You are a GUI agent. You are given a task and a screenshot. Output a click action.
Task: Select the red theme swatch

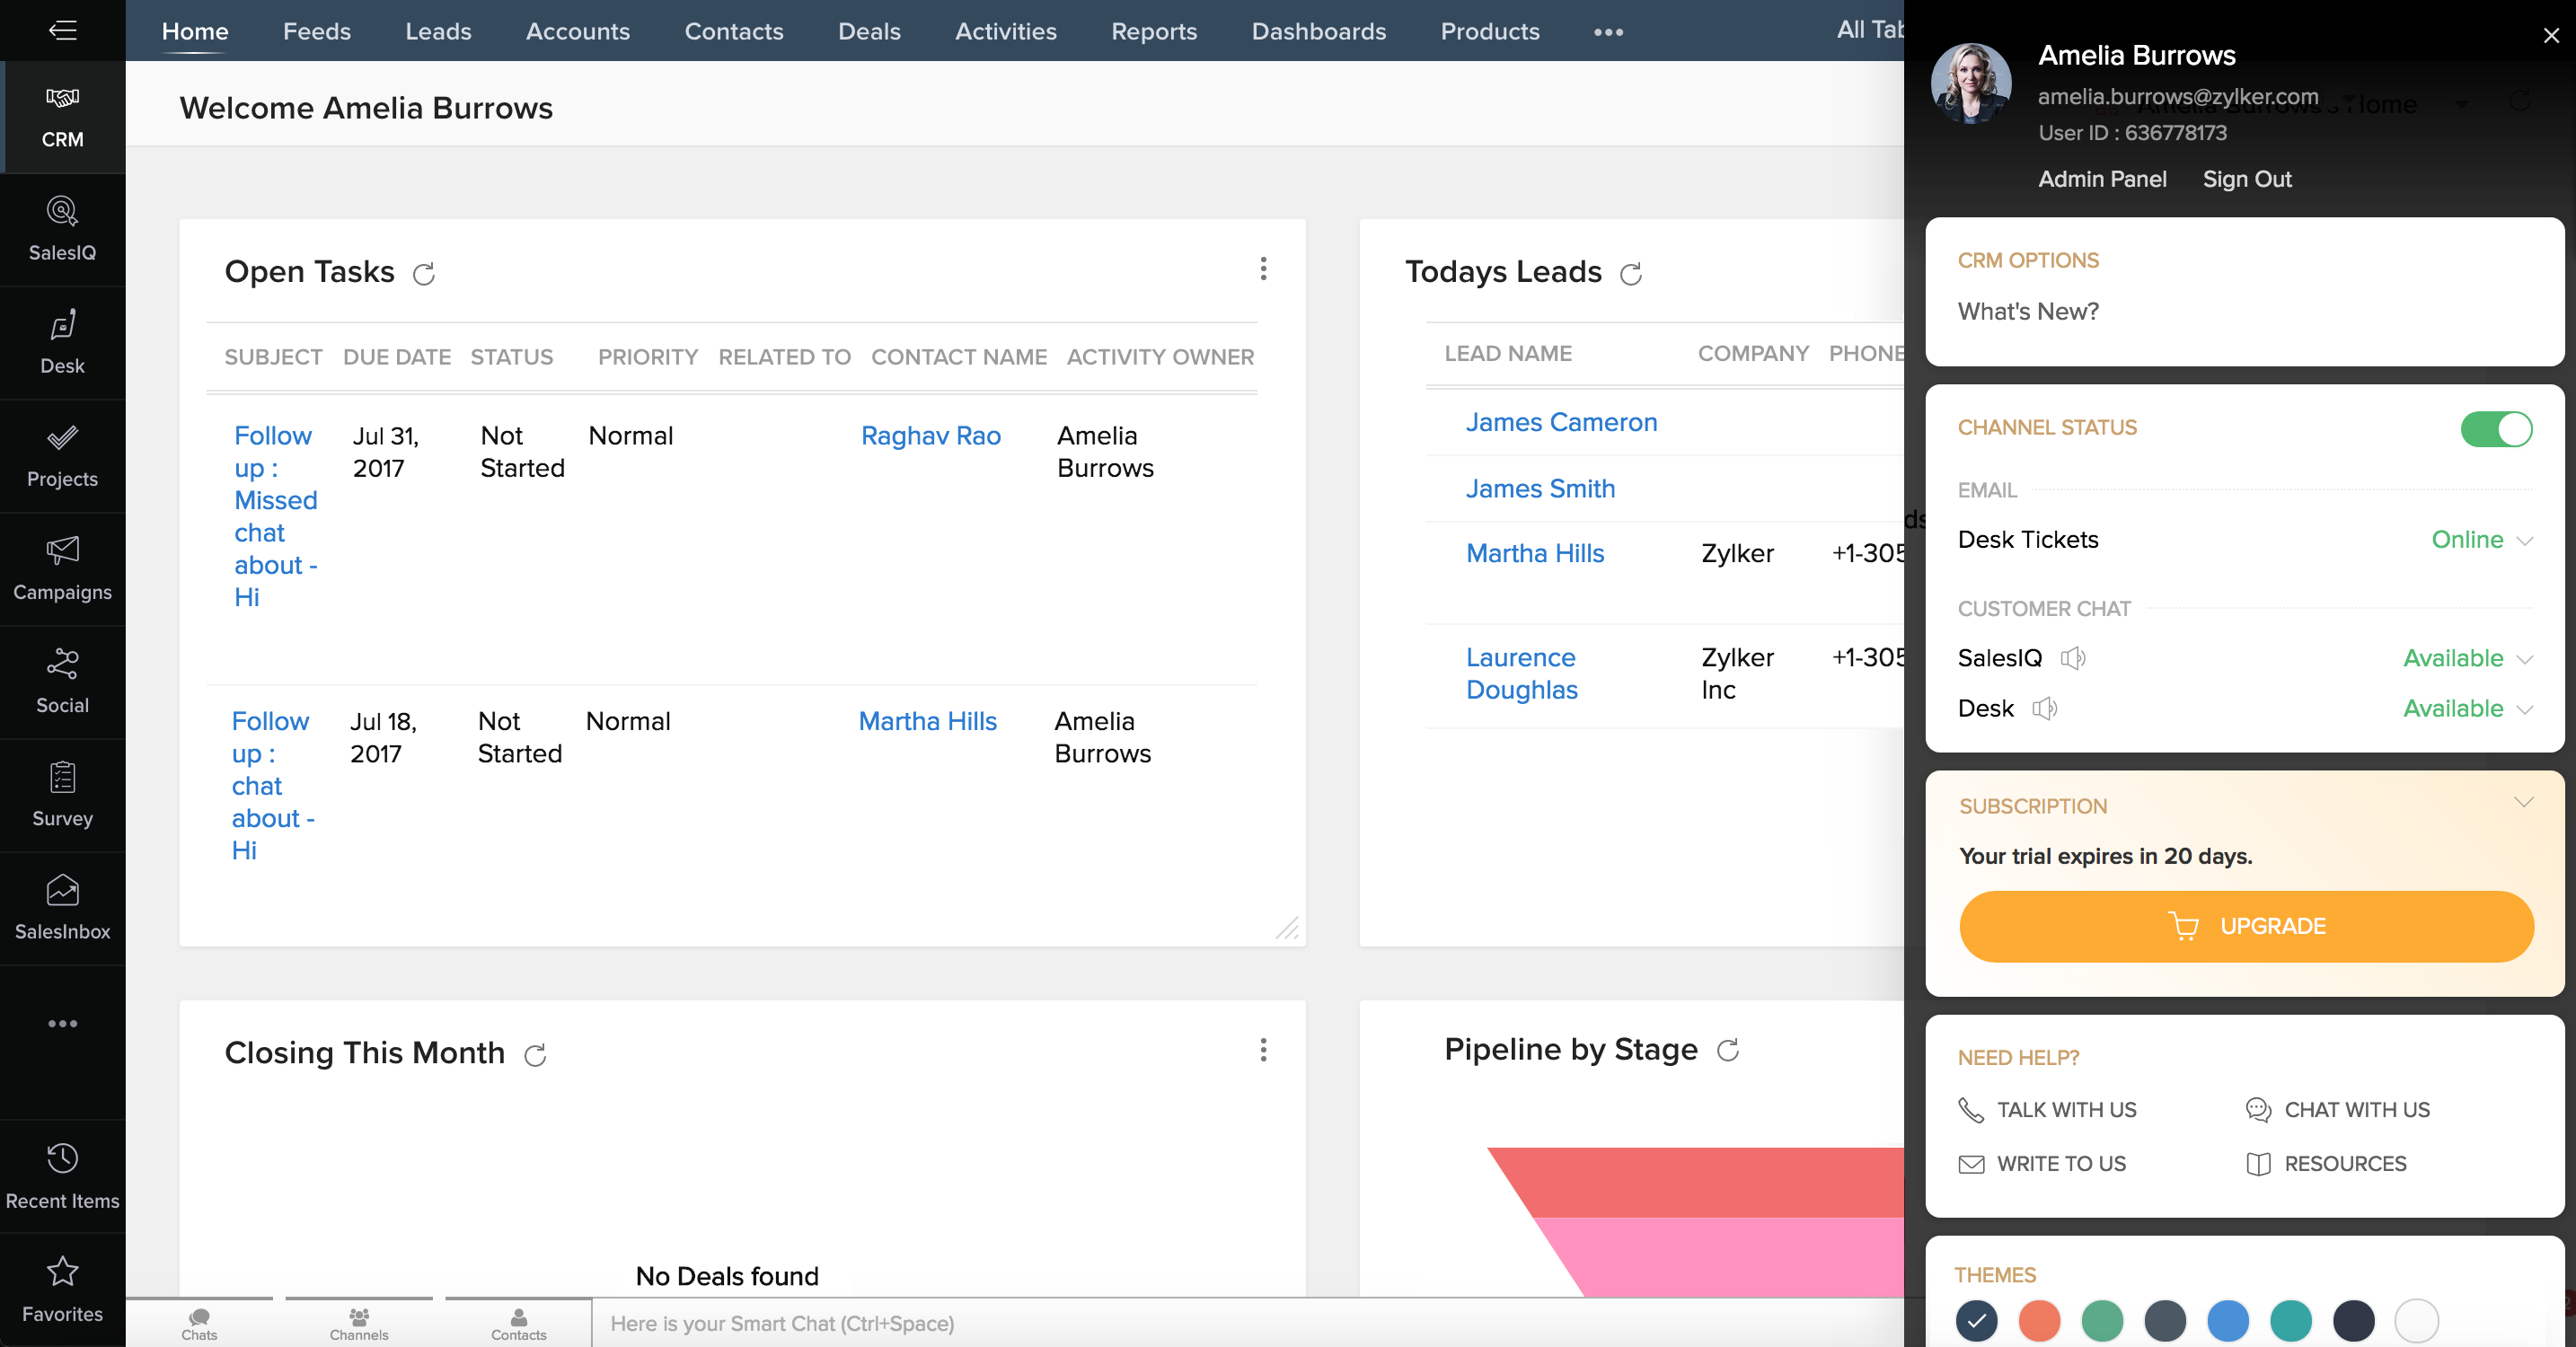click(2040, 1321)
